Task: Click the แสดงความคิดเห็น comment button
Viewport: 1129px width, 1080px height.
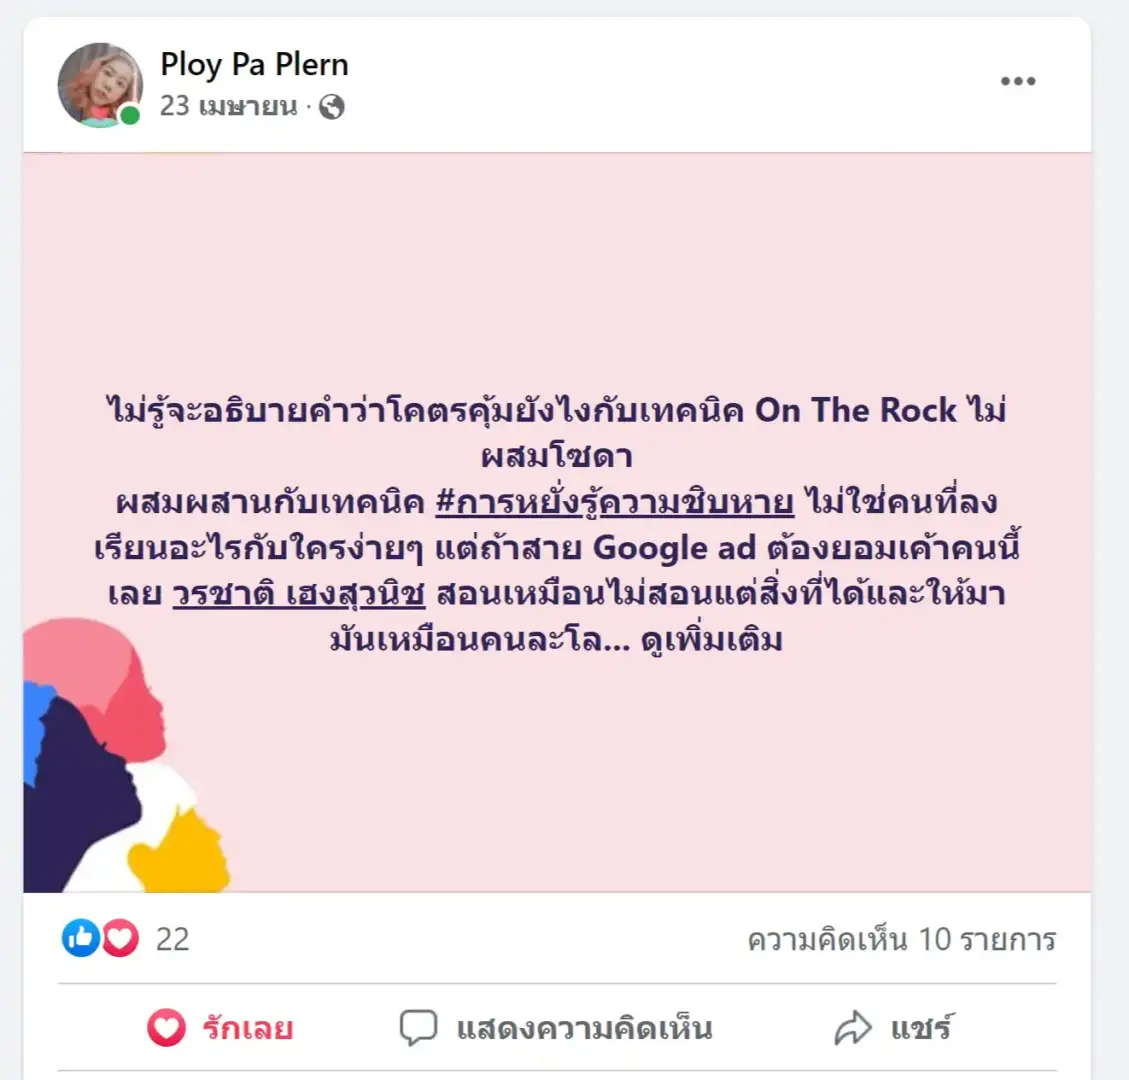Action: [x=556, y=1027]
